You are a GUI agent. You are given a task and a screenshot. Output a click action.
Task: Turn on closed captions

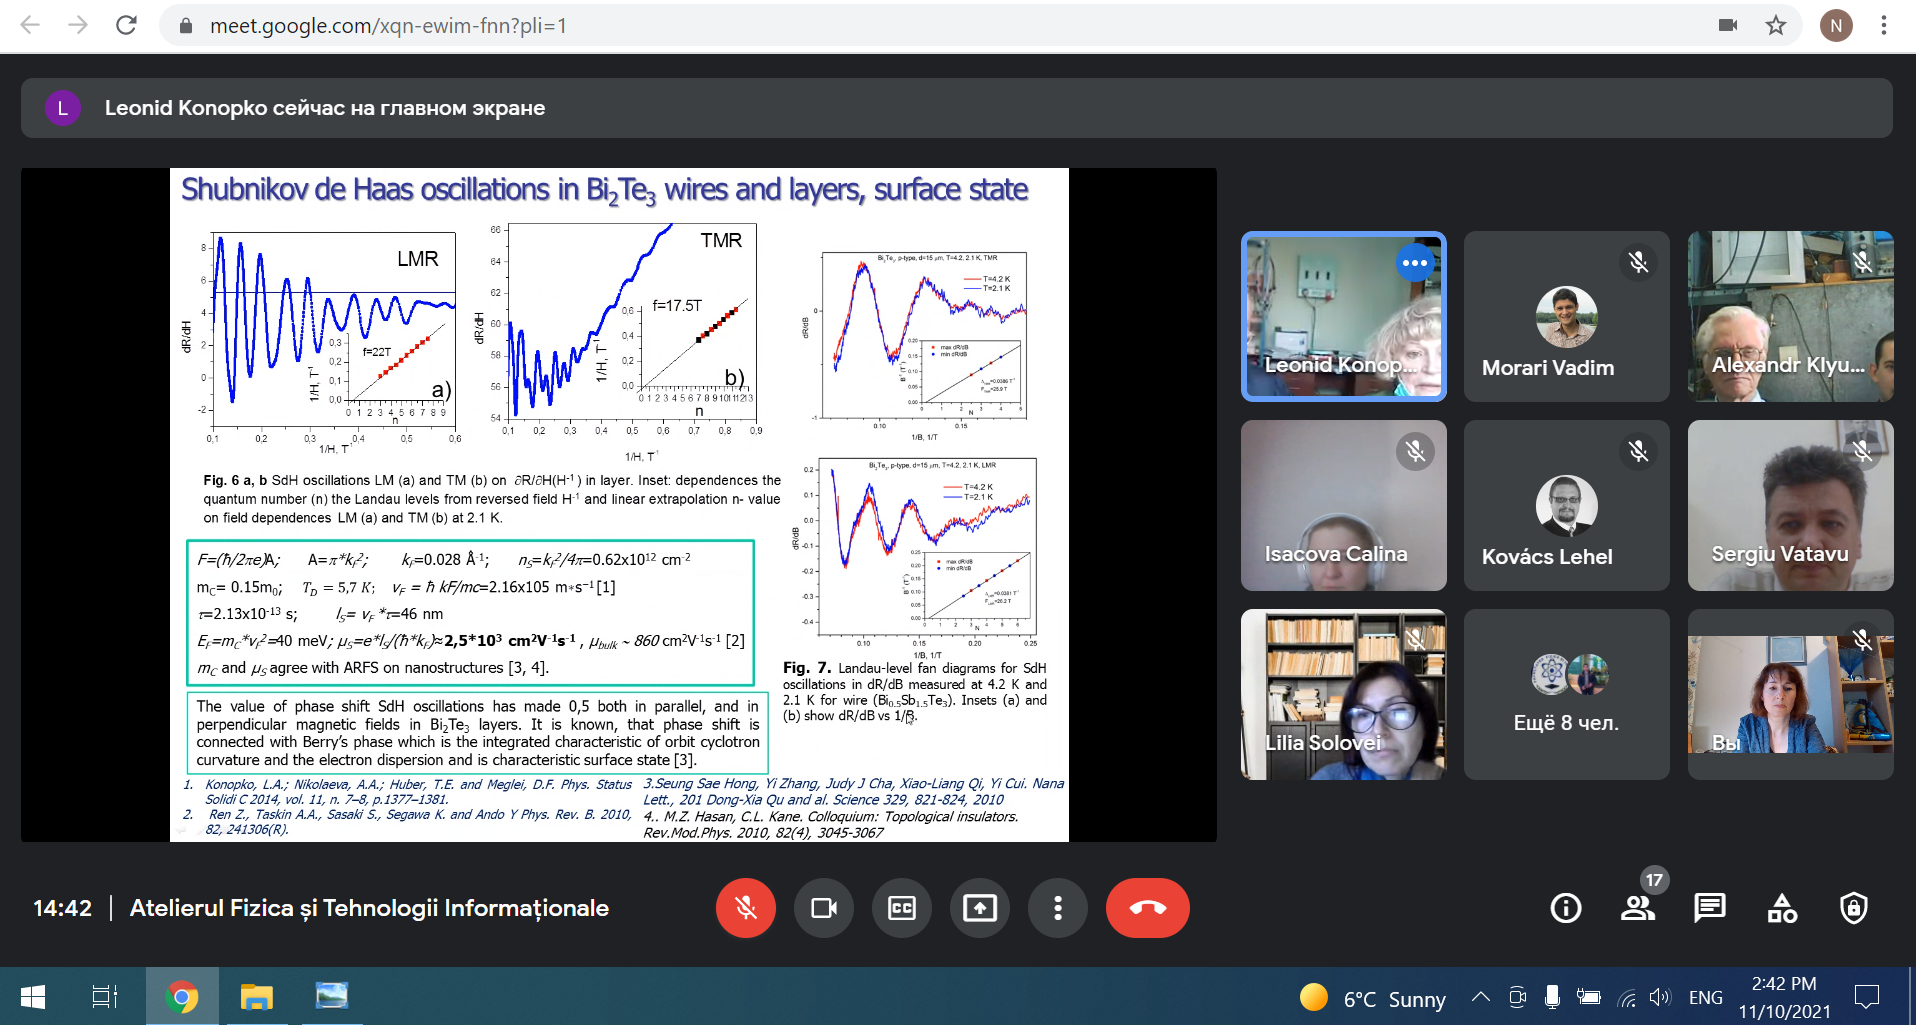(901, 908)
